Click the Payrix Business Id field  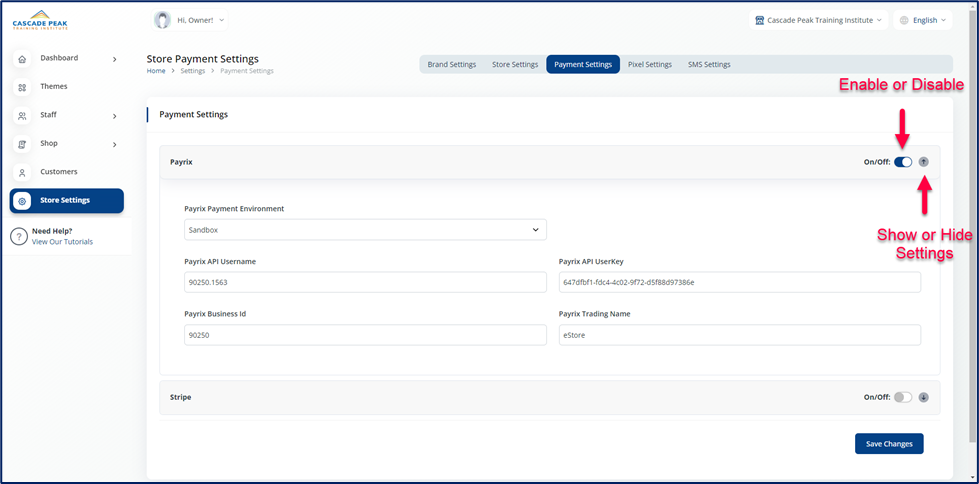tap(365, 335)
